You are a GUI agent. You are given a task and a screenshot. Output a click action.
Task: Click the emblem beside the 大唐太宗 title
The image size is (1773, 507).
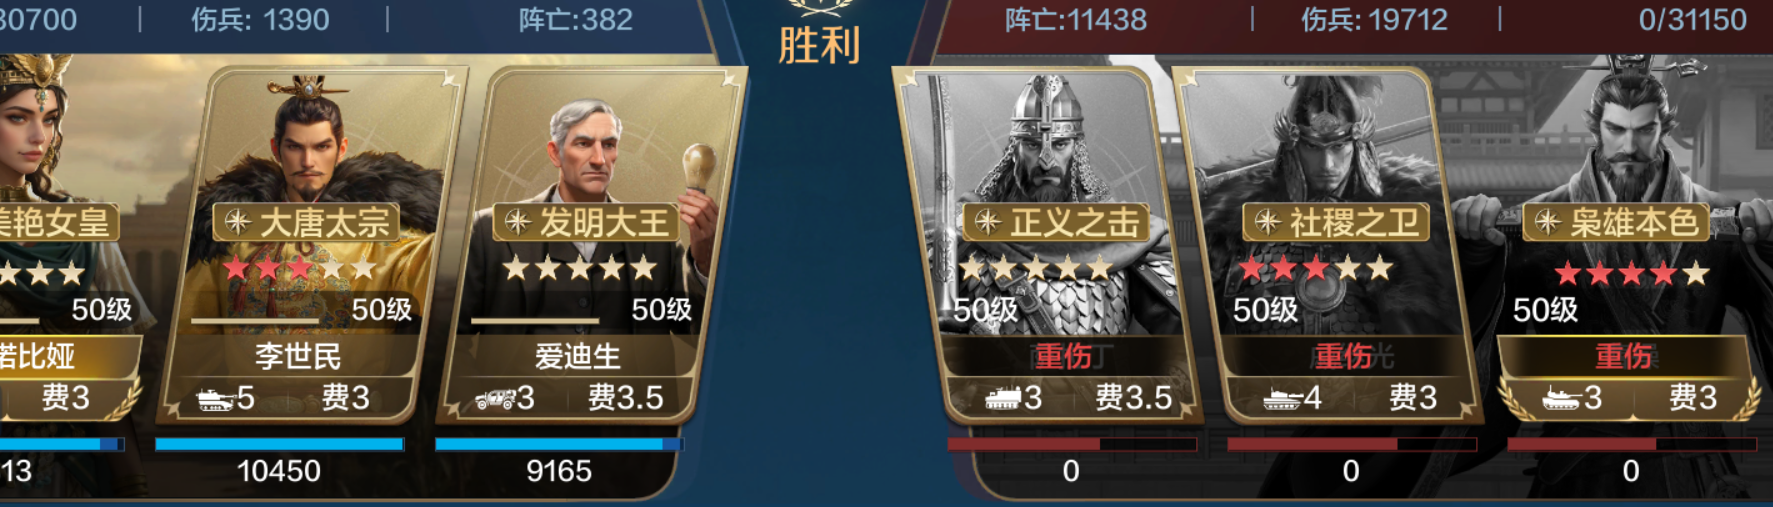pyautogui.click(x=237, y=222)
